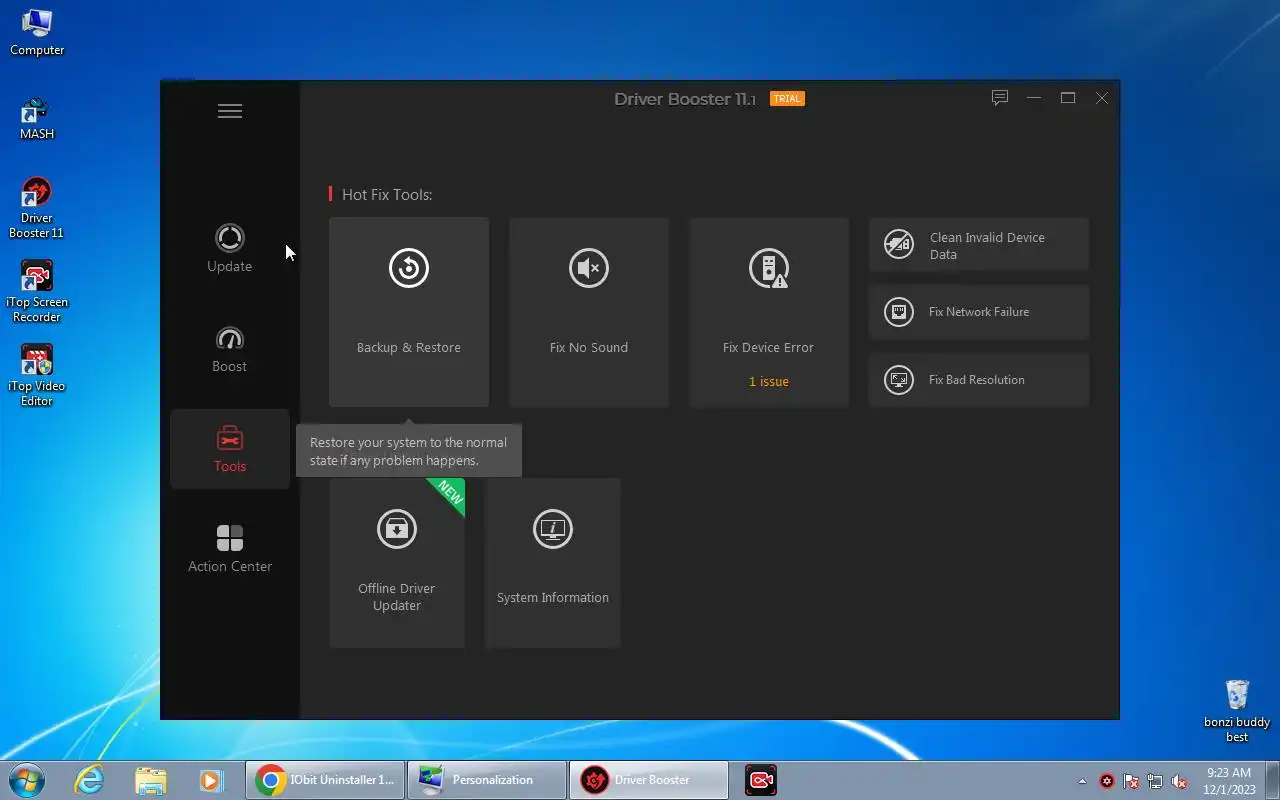Open the Backup & Restore tool
The width and height of the screenshot is (1280, 800).
tap(409, 312)
